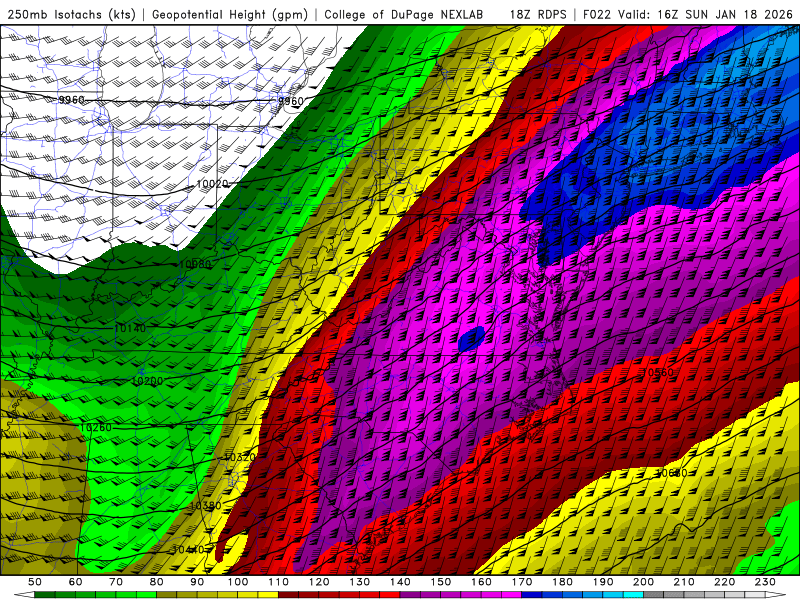
Task: Click the bright yellow swatch just before 110
Action: pos(267,593)
